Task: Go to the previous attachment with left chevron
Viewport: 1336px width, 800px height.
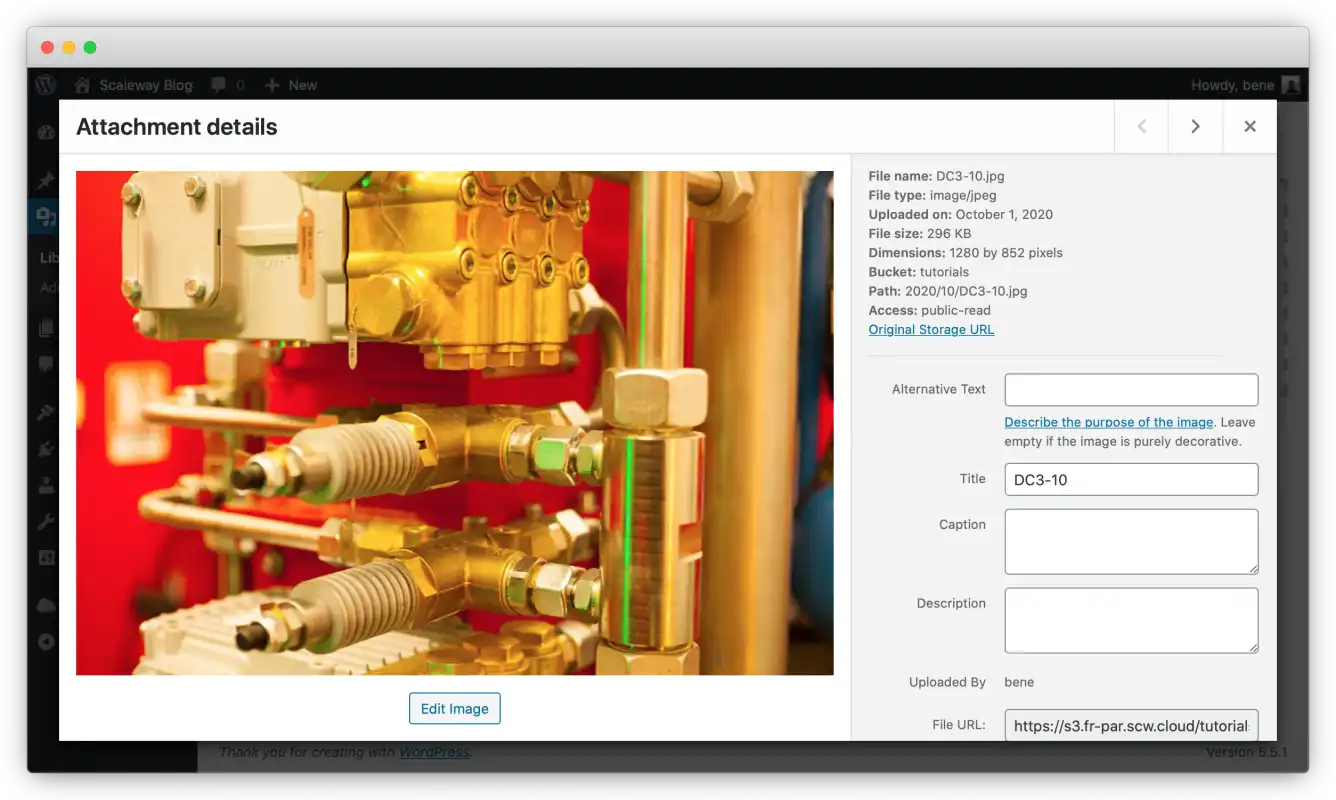Action: [1142, 126]
